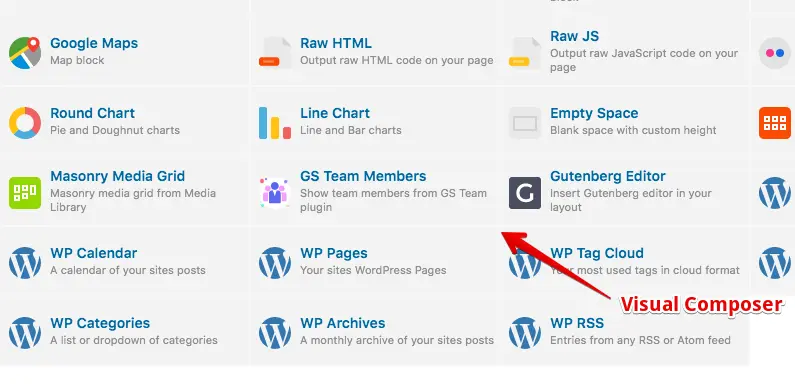Click the orange grid icon at right edge
Viewport: 795px width, 384px height.
(775, 123)
